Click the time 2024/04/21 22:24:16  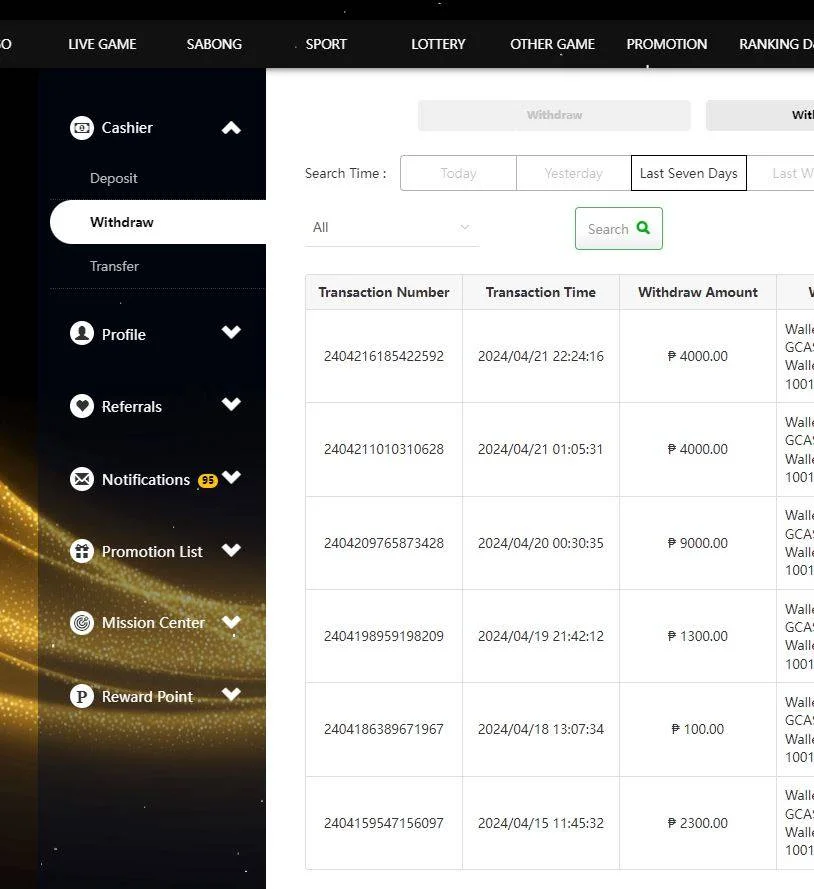click(541, 356)
